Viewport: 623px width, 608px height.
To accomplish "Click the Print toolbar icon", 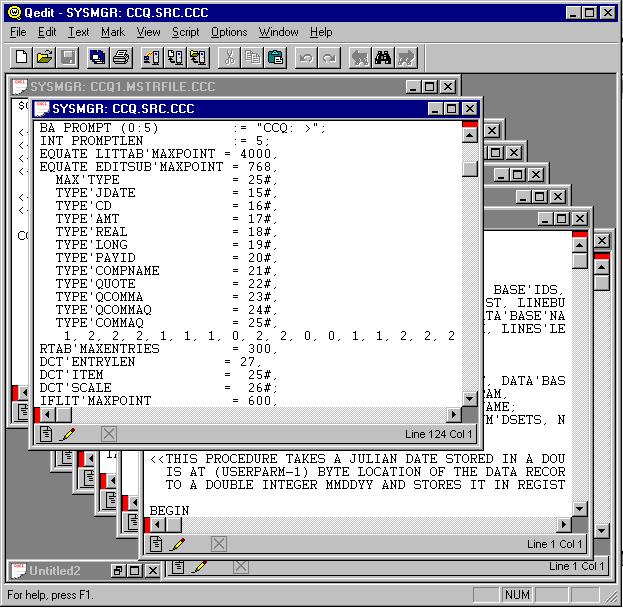I will (121, 58).
